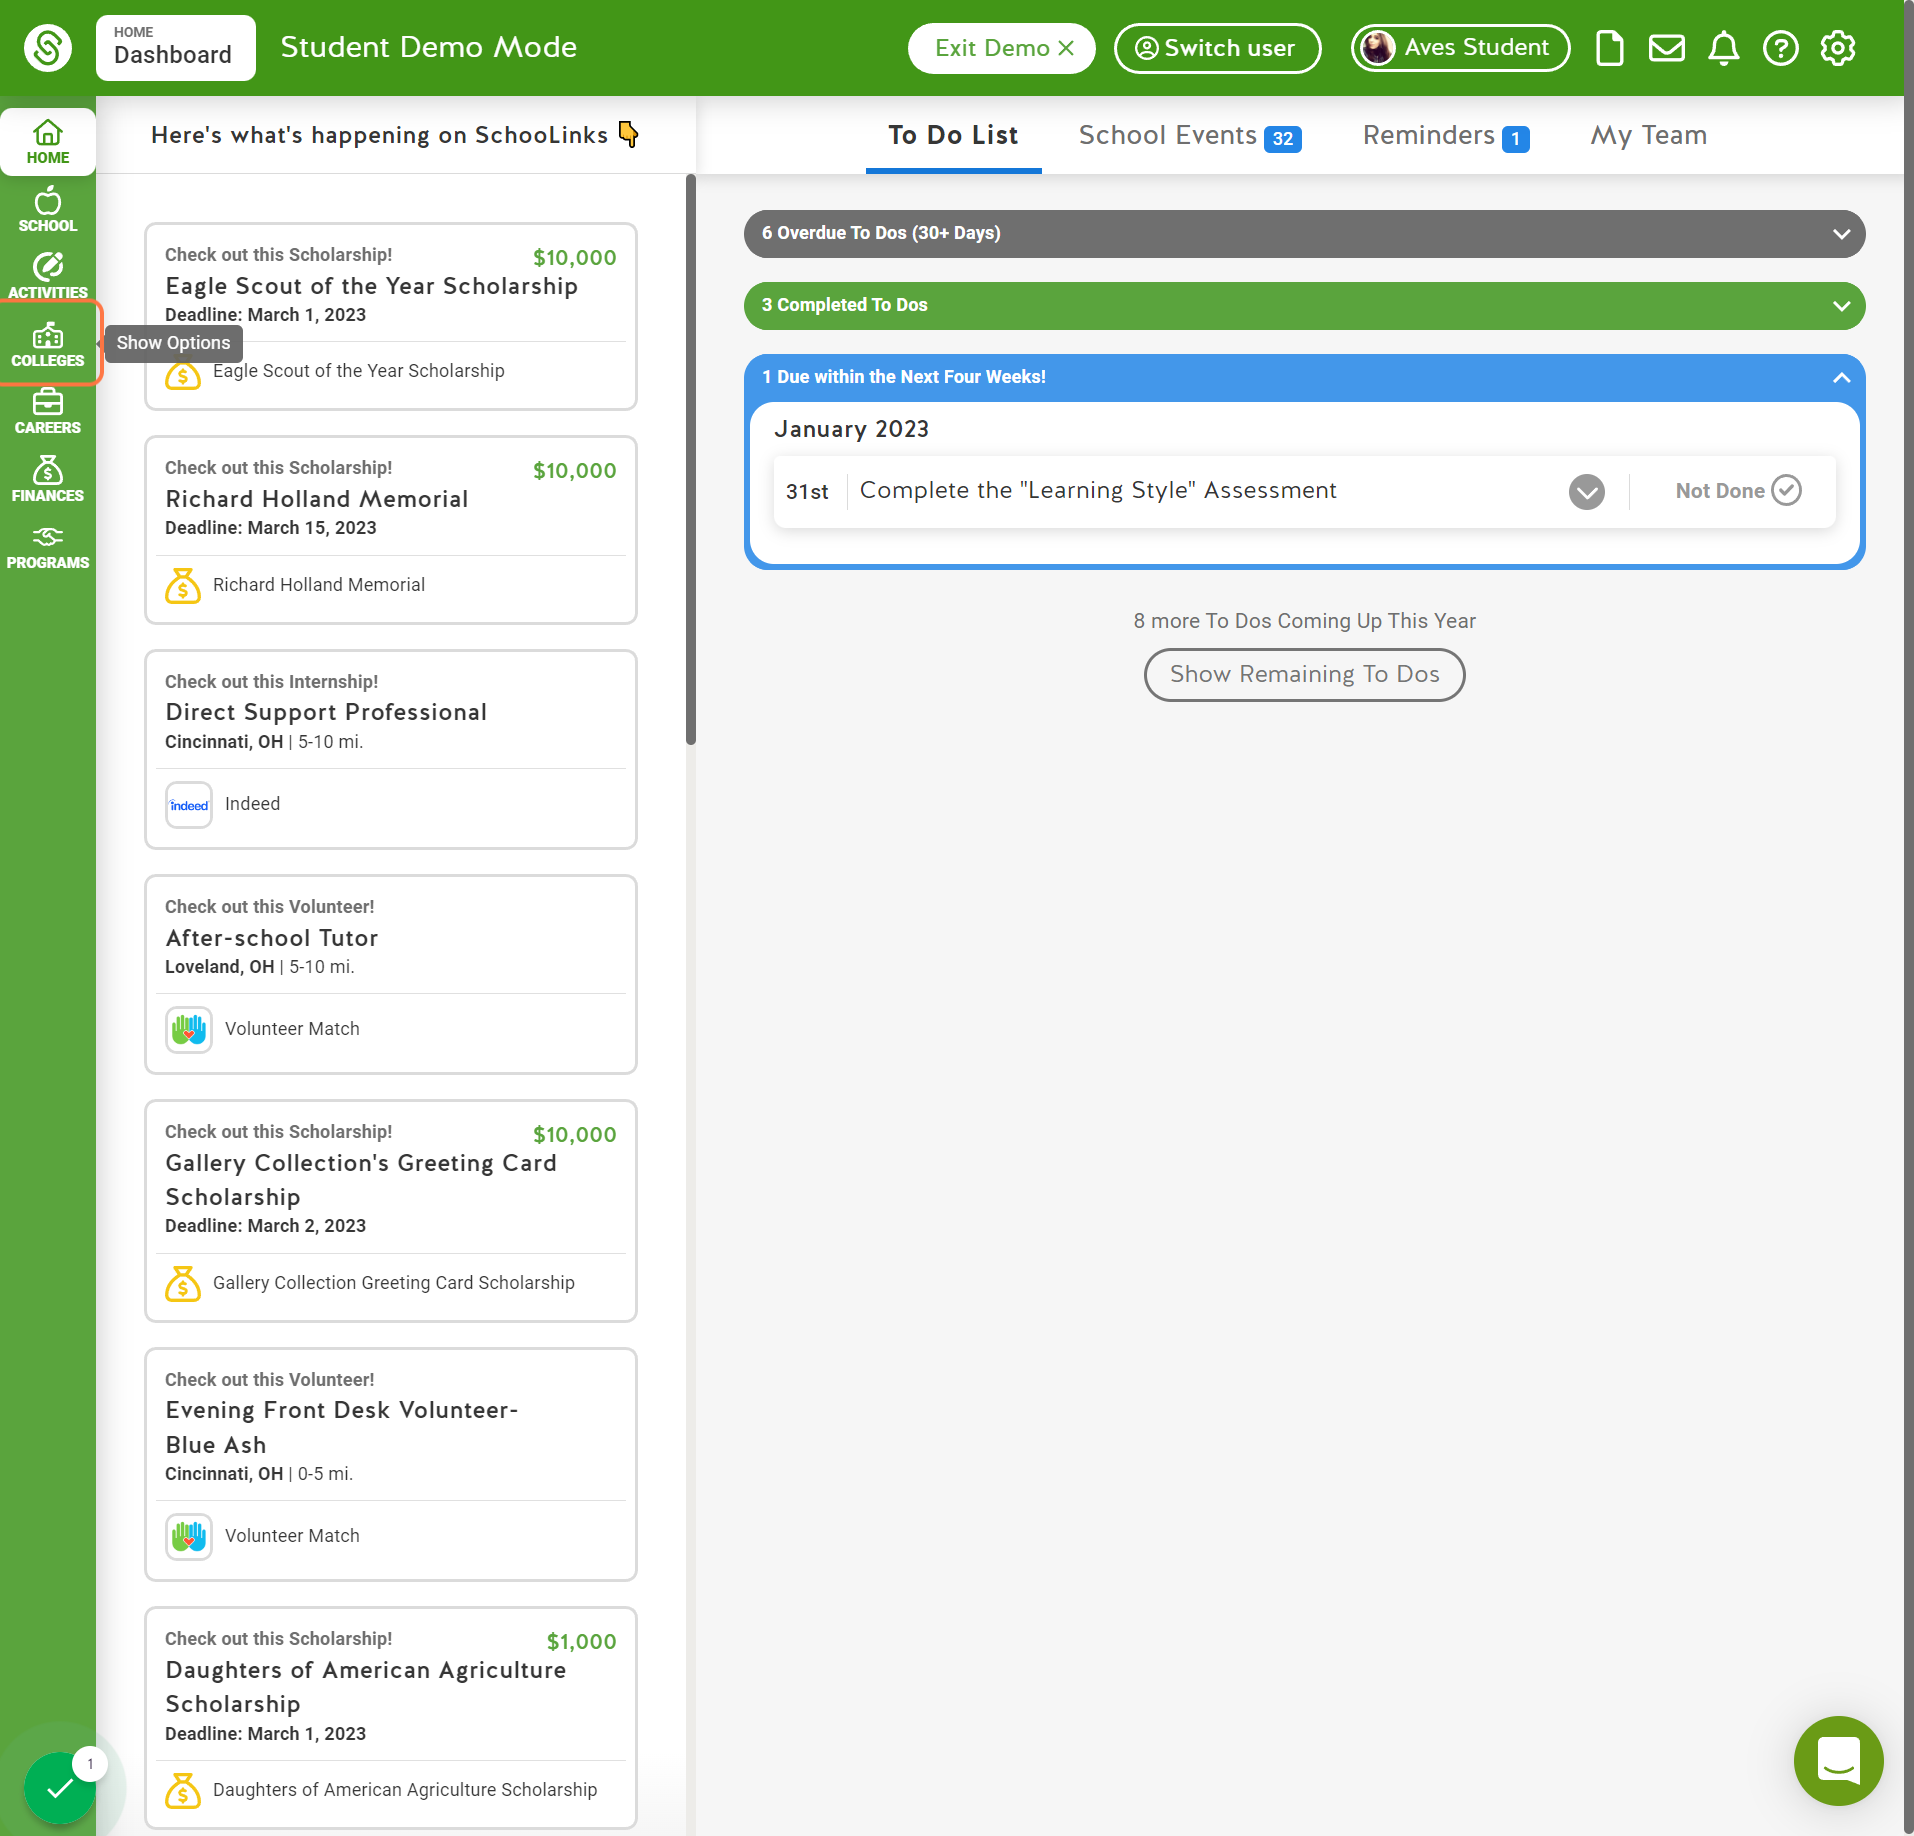Image resolution: width=1914 pixels, height=1836 pixels.
Task: Open the chat support bubble
Action: [1838, 1760]
